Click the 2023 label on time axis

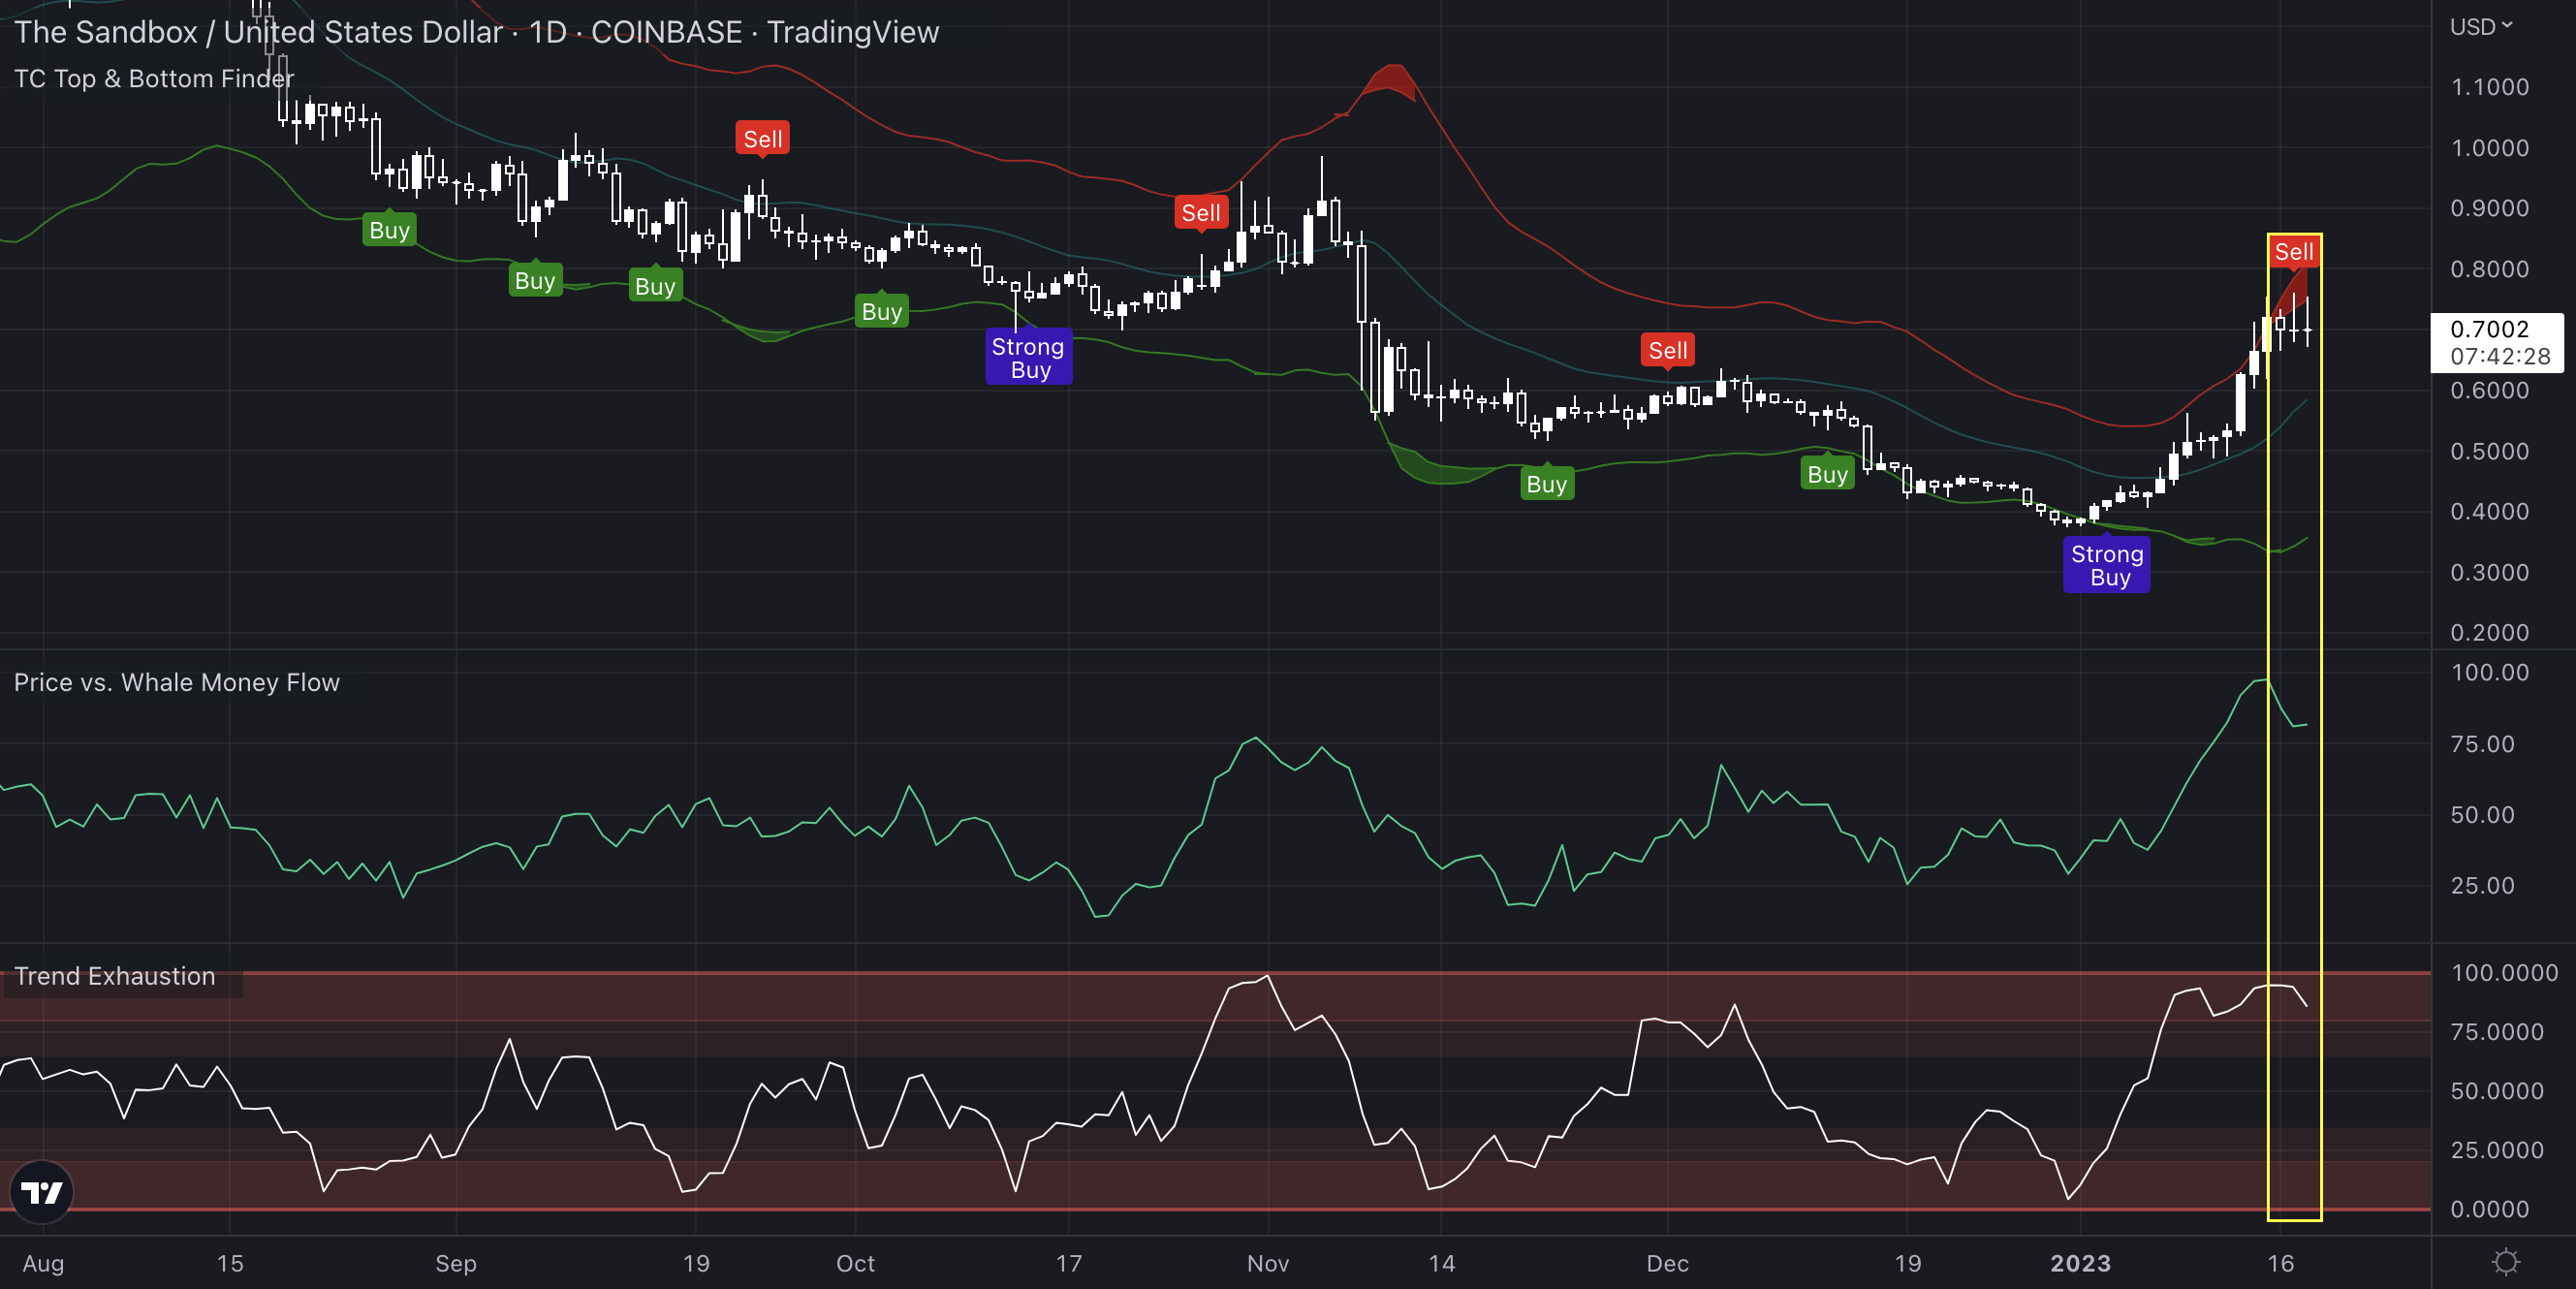[2081, 1263]
